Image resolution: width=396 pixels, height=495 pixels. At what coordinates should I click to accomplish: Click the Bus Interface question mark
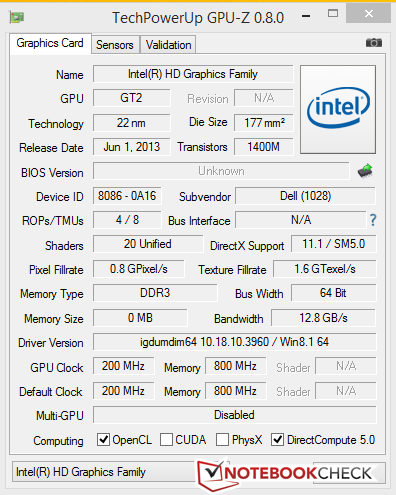pyautogui.click(x=373, y=220)
